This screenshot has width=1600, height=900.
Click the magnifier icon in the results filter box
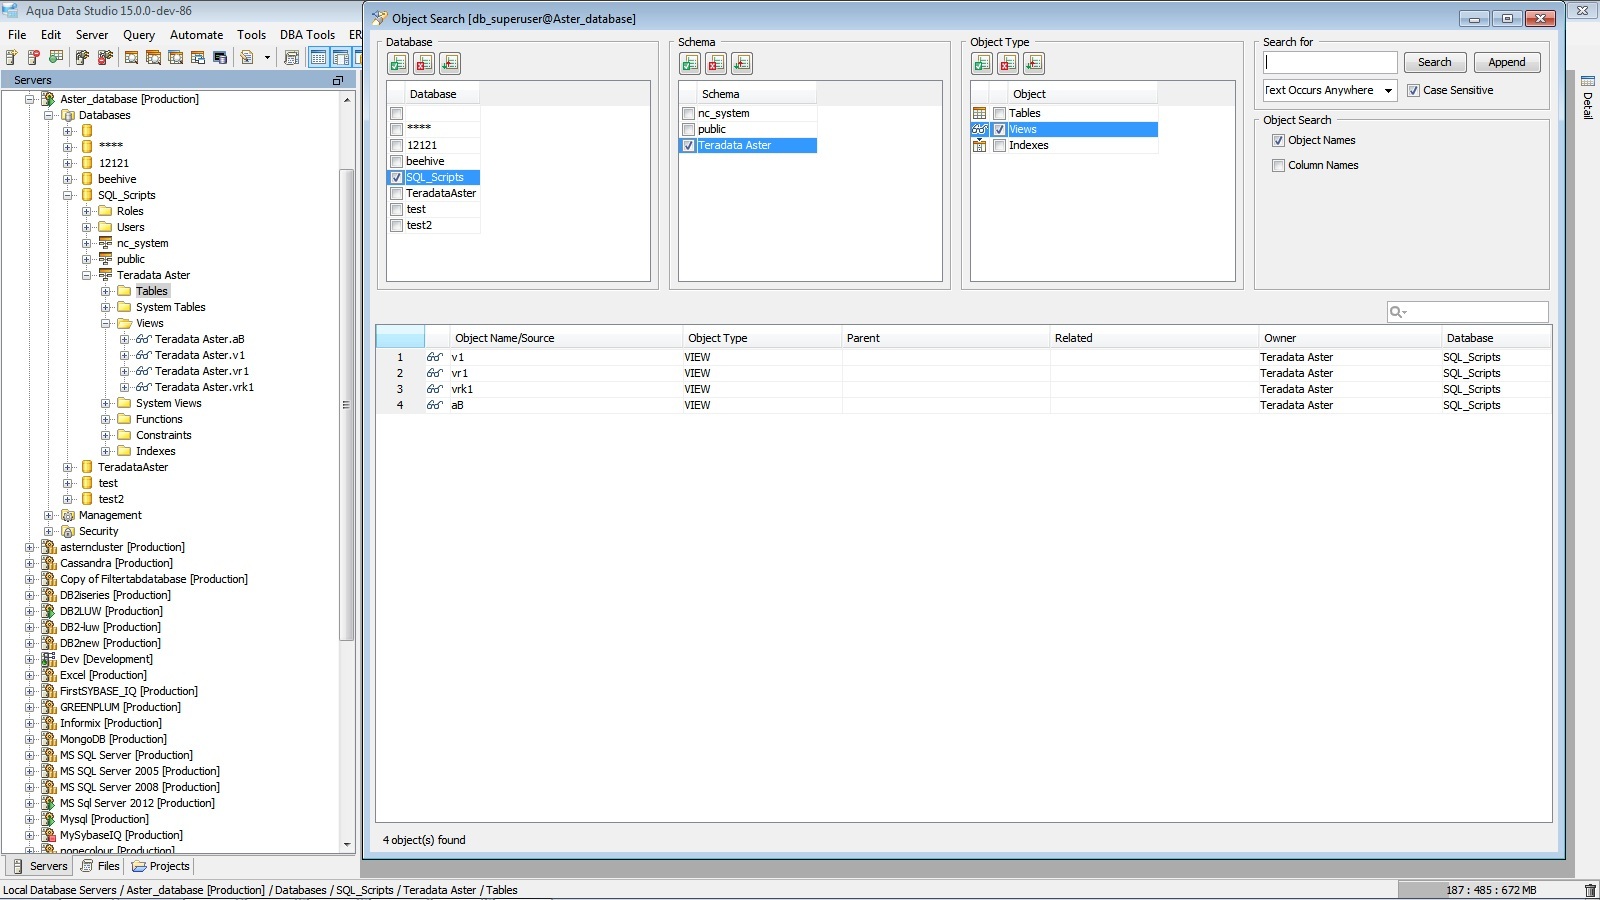1398,312
